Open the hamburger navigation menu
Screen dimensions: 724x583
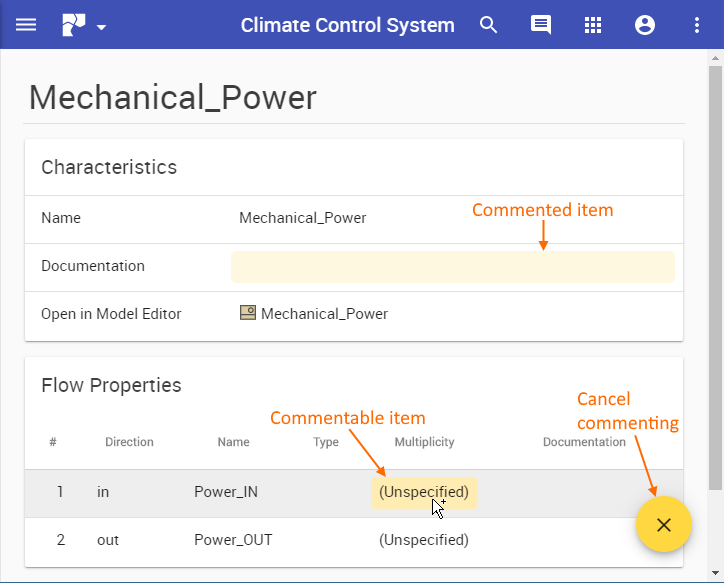pyautogui.click(x=26, y=25)
